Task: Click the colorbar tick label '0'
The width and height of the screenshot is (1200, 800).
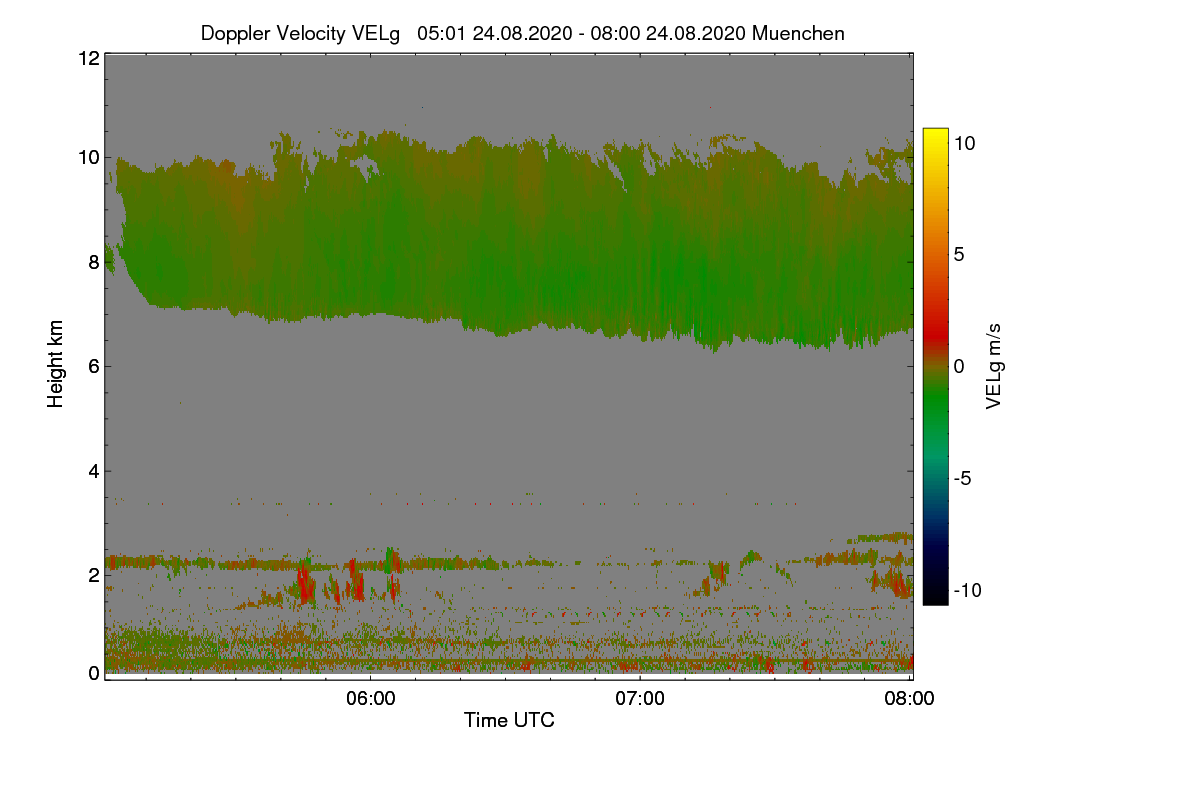Action: 959,366
